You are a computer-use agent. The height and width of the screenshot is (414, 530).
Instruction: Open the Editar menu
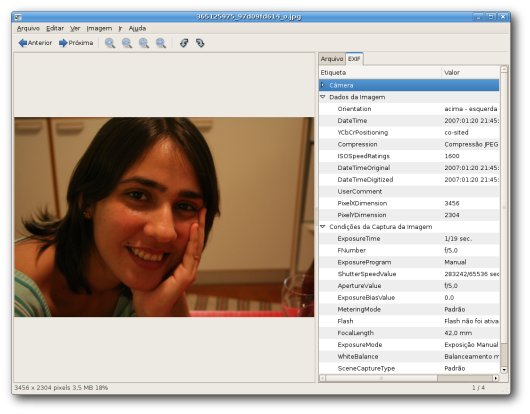55,28
